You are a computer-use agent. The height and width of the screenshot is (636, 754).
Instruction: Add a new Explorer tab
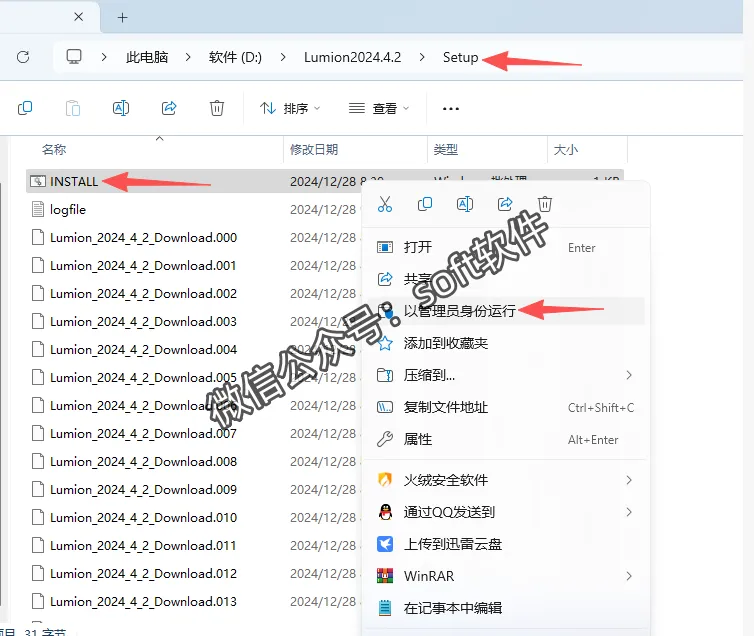click(123, 18)
